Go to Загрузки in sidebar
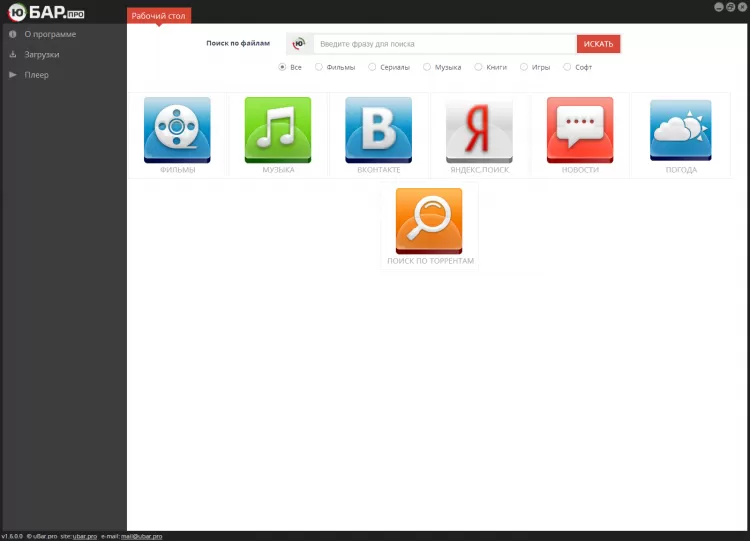Screen dimensions: 750x541 coord(42,55)
